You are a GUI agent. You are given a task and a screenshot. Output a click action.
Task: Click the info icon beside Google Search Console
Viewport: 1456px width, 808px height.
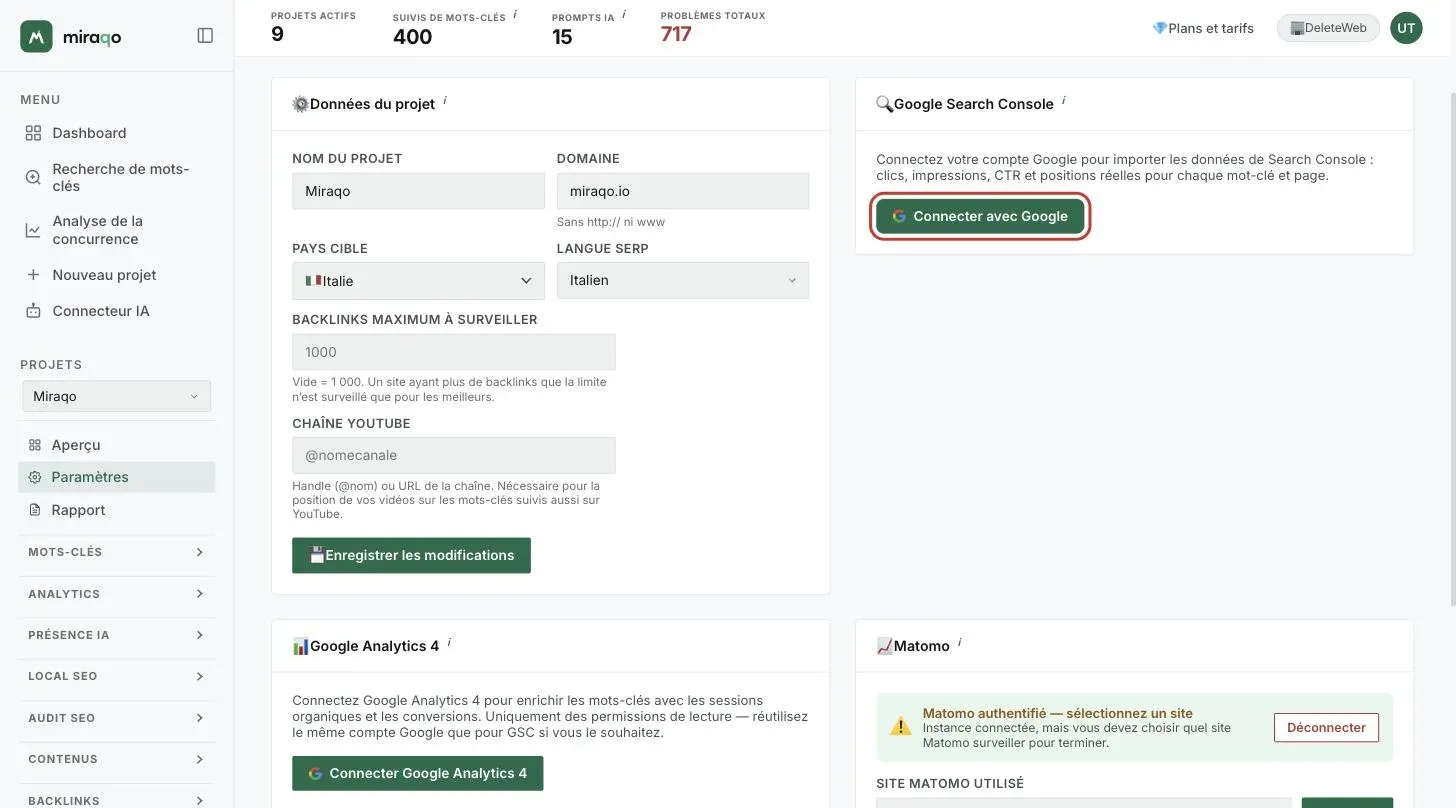[x=1064, y=100]
